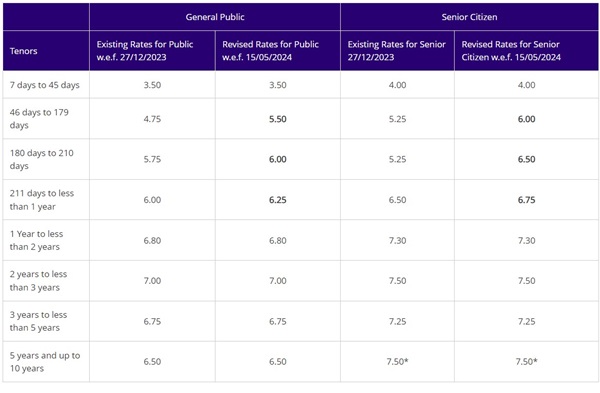Image resolution: width=600 pixels, height=393 pixels.
Task: Click the 211 days to less than 1 year cell
Action: pyautogui.click(x=46, y=200)
